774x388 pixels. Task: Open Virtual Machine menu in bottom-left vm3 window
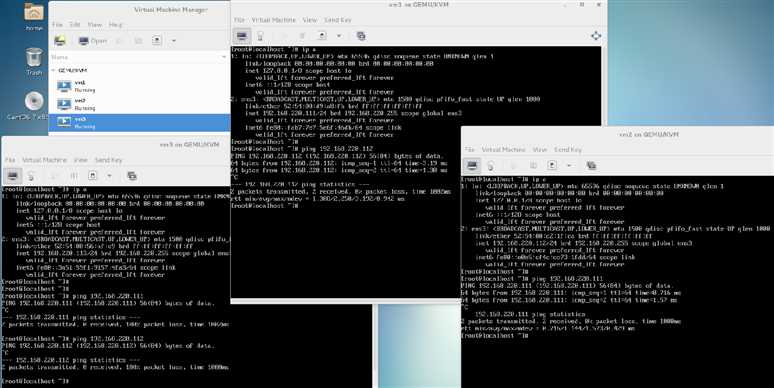[44, 160]
